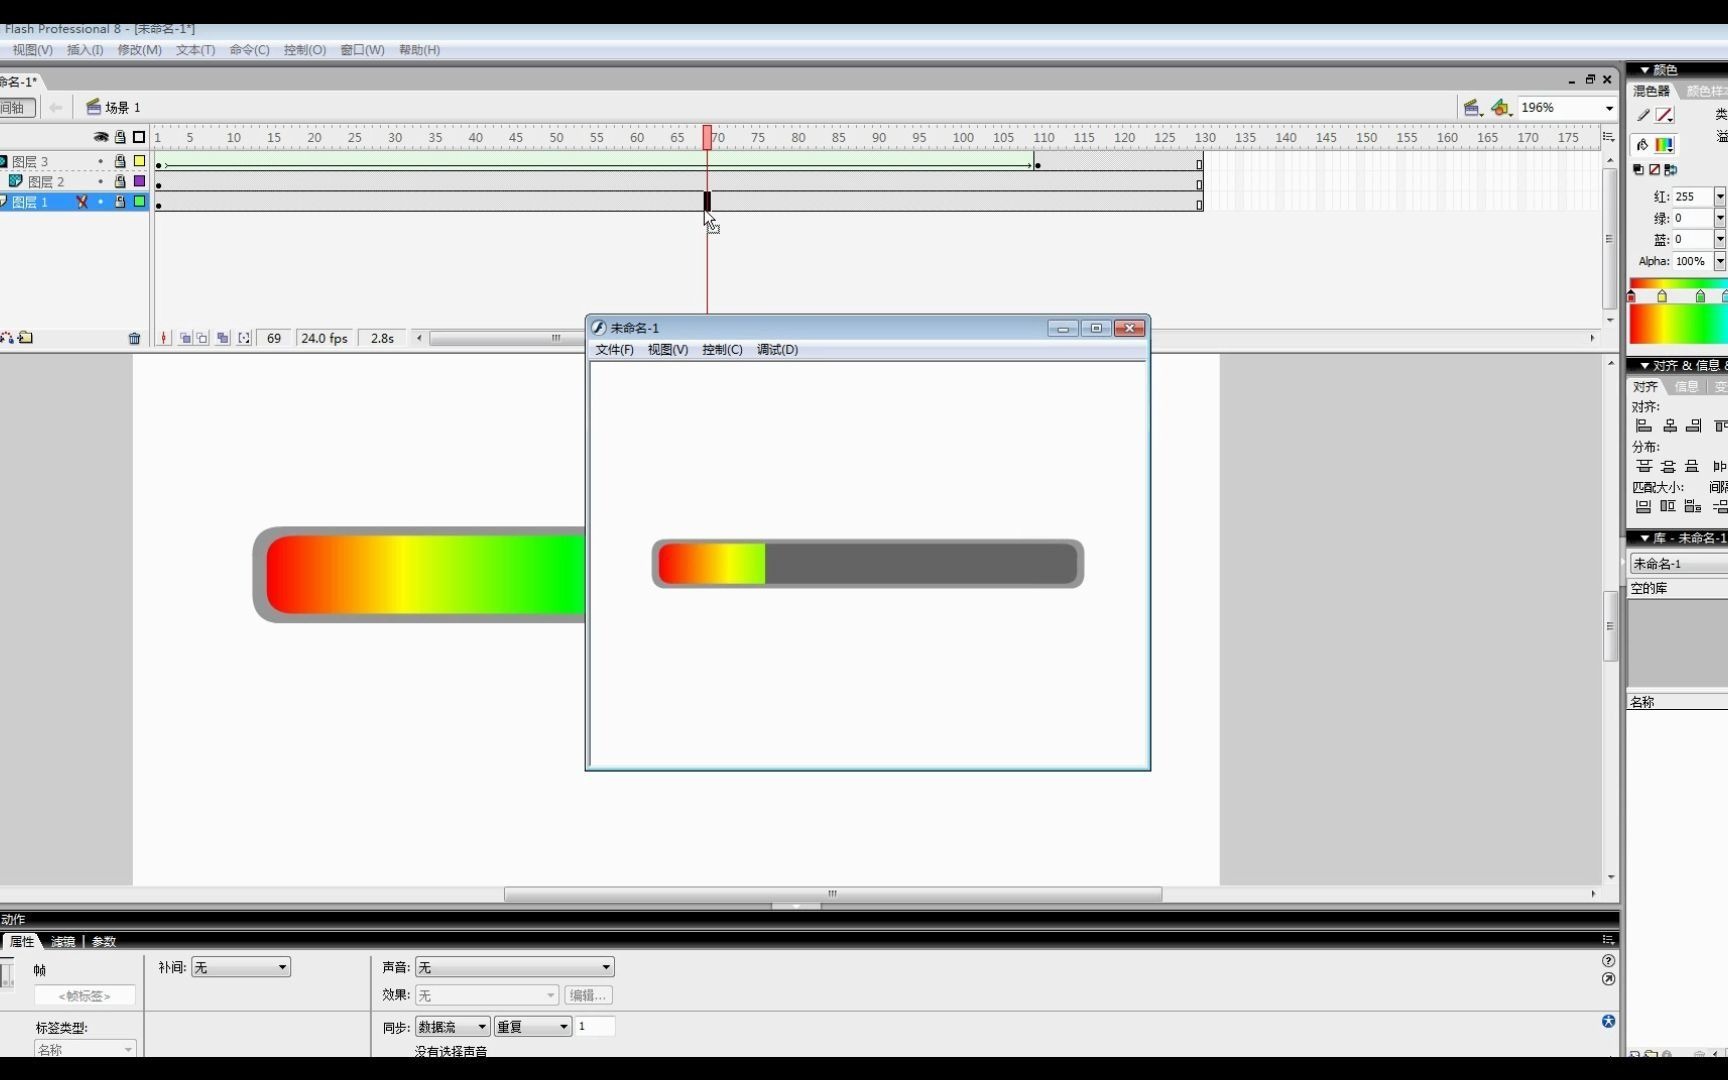Switch to 混色器 tab
1728x1080 pixels.
pos(1651,91)
